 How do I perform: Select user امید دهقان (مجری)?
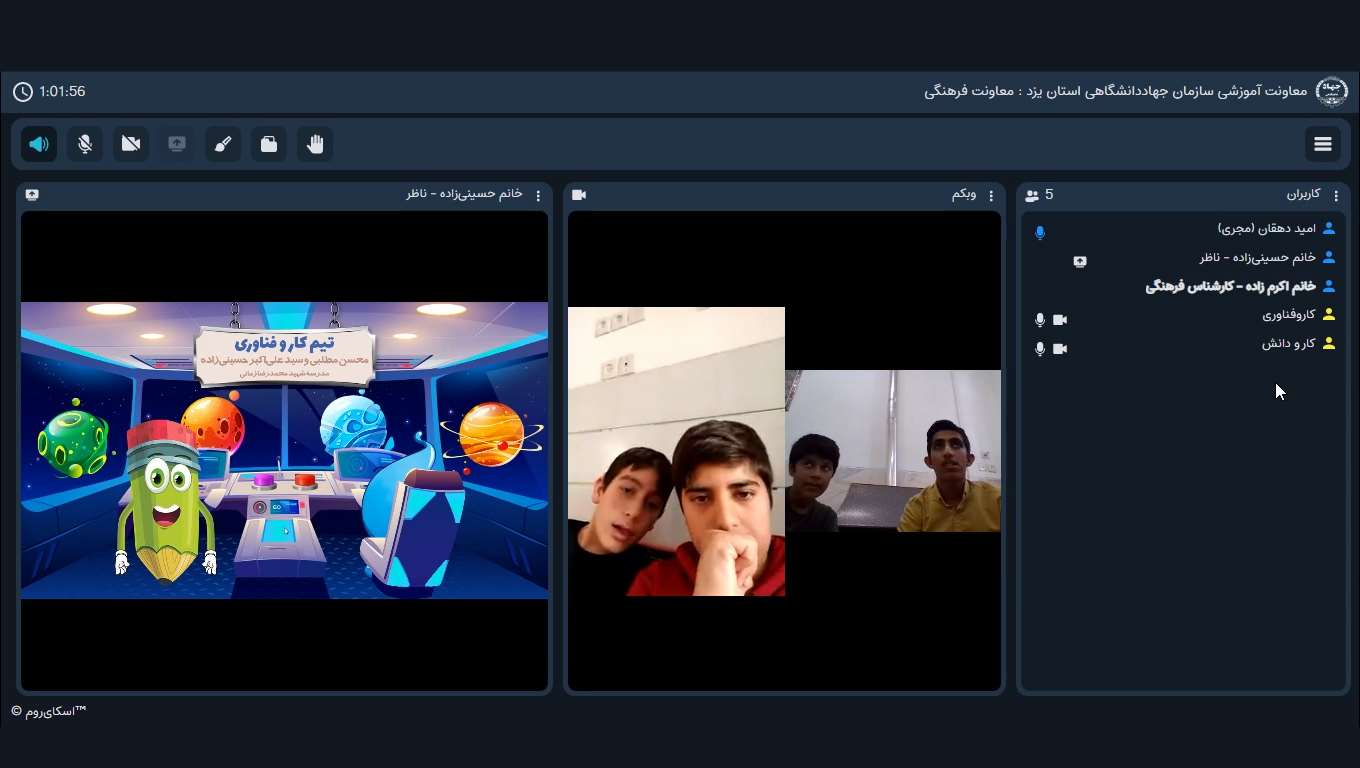tap(1266, 229)
